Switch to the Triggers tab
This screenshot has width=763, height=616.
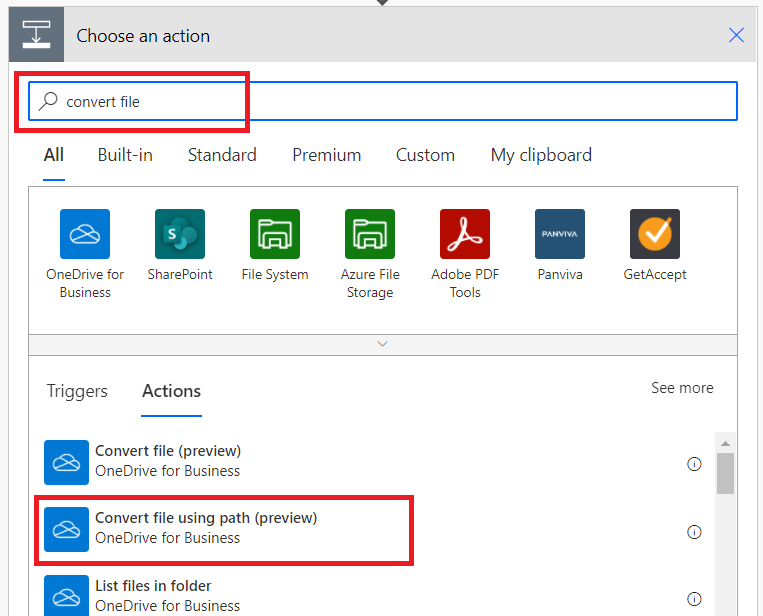coord(77,391)
